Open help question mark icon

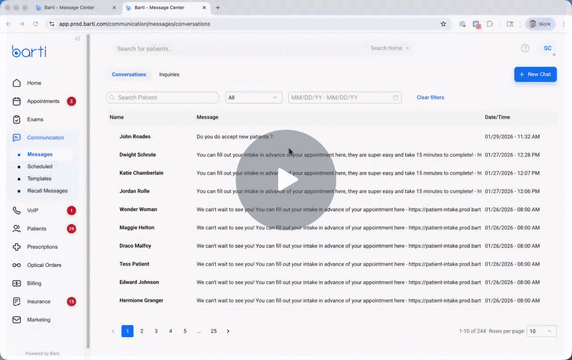point(525,48)
